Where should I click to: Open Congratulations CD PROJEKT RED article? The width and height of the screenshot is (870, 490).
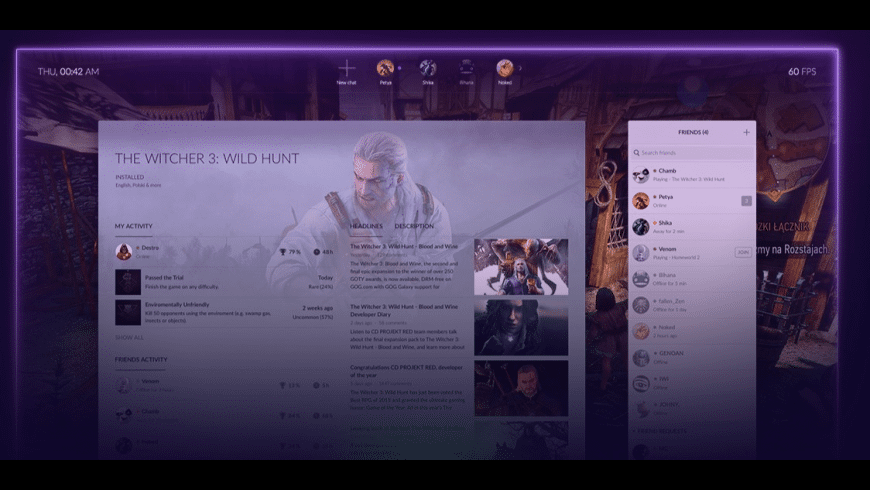tap(406, 371)
